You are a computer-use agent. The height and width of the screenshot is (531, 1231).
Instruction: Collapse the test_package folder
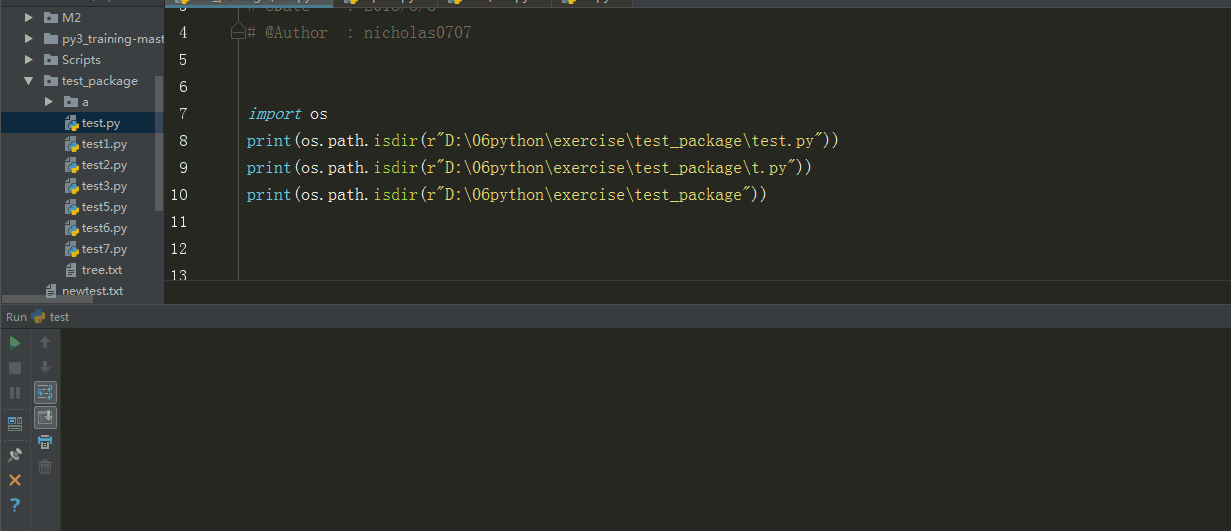coord(29,80)
